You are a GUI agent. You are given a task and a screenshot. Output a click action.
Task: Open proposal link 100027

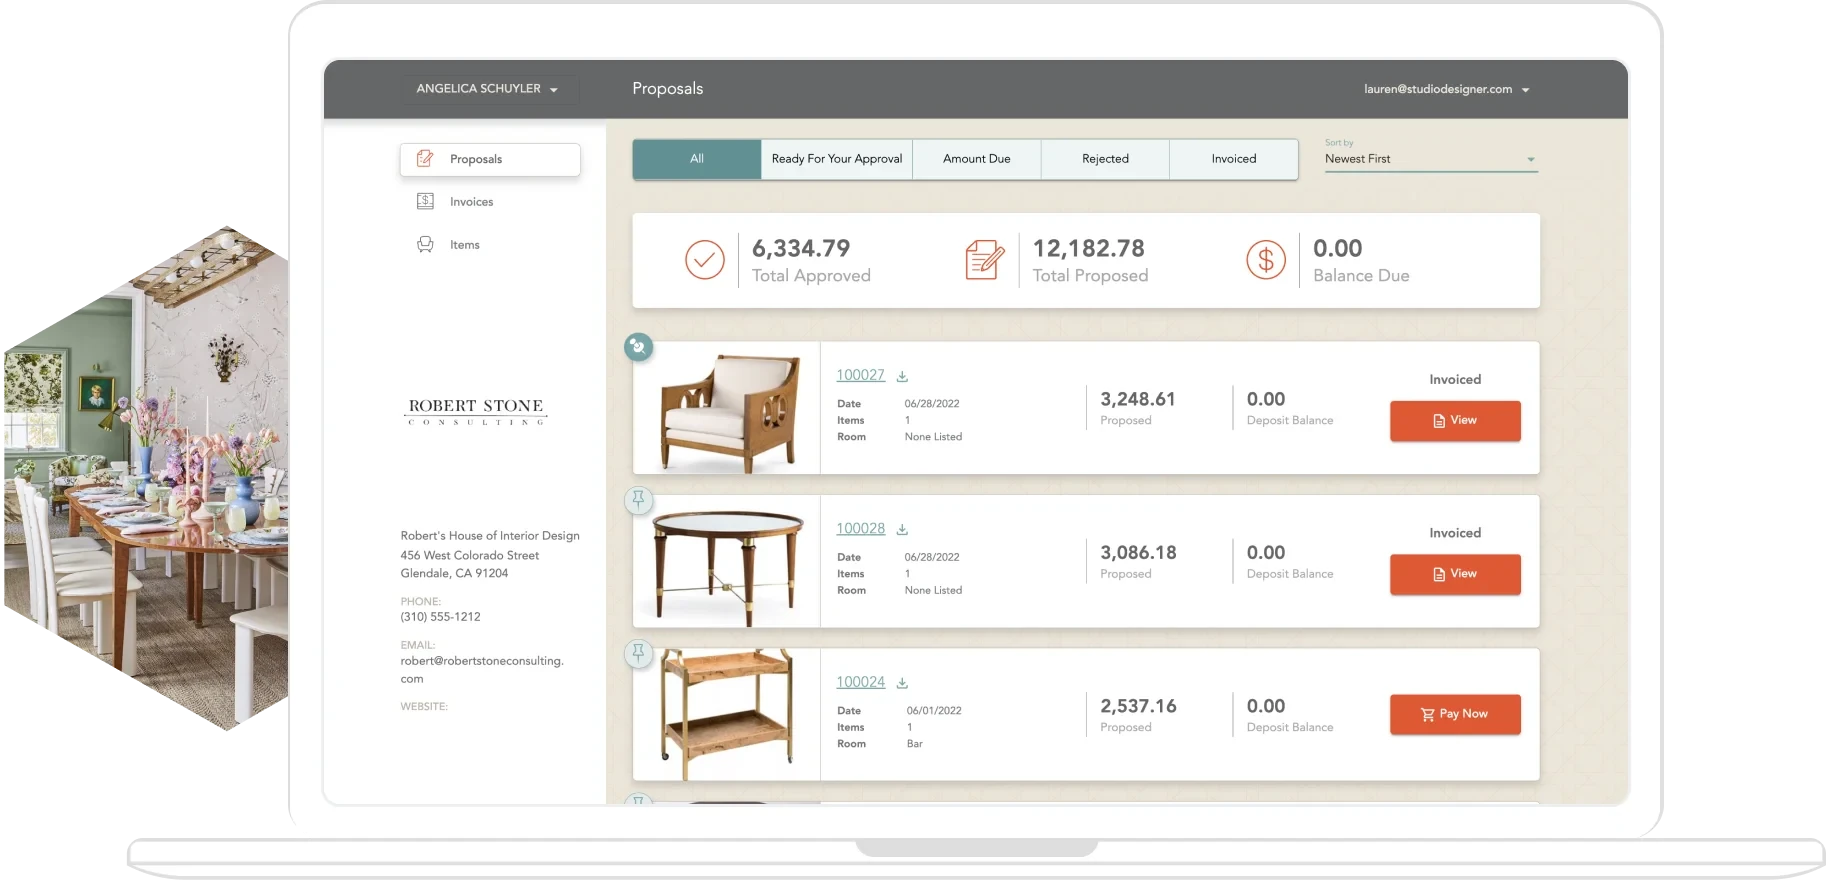[861, 375]
